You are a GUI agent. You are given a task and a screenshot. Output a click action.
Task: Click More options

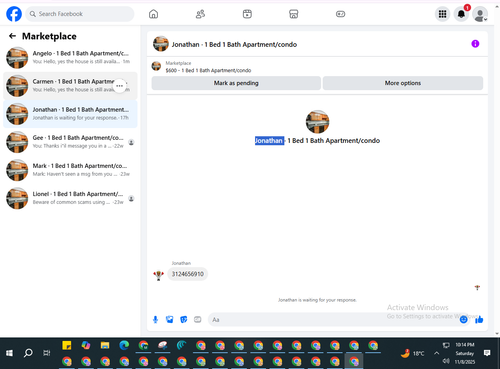click(x=403, y=83)
